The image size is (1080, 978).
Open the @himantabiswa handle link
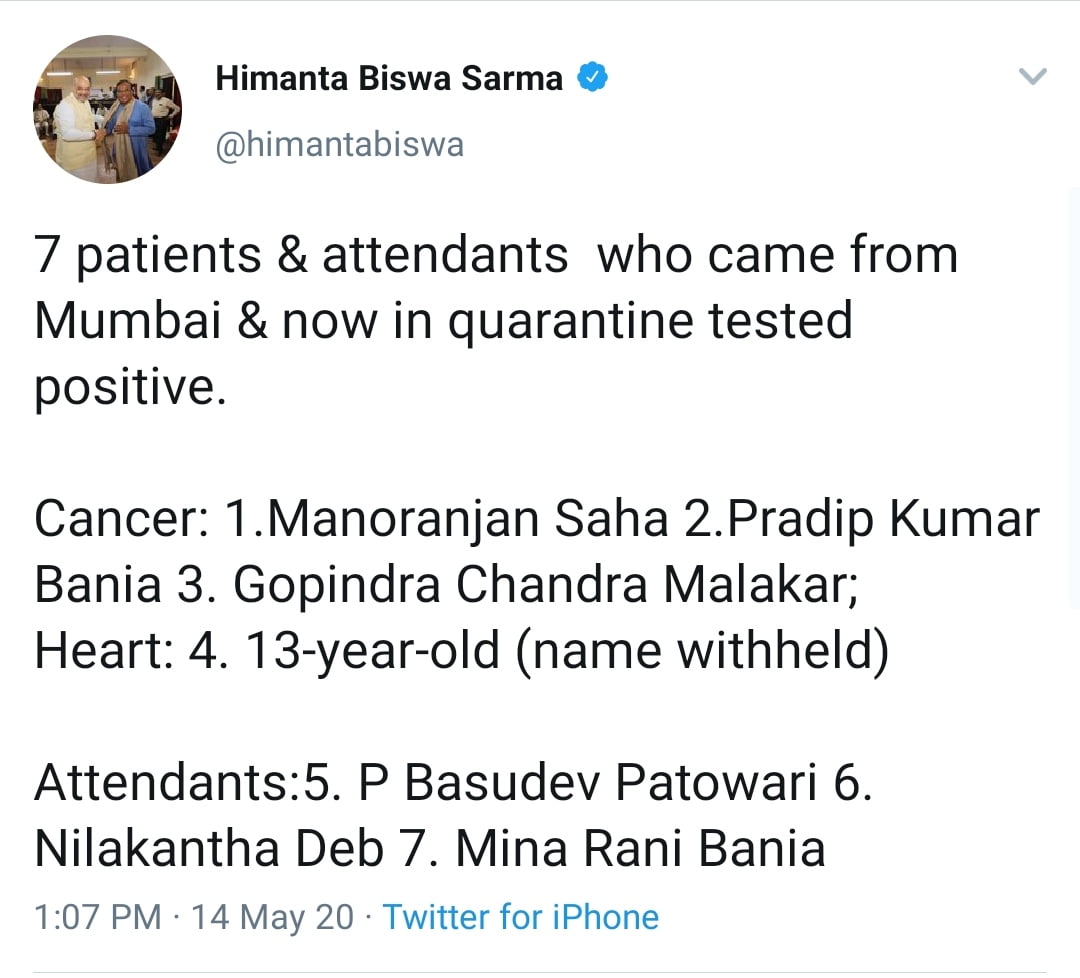click(x=340, y=144)
